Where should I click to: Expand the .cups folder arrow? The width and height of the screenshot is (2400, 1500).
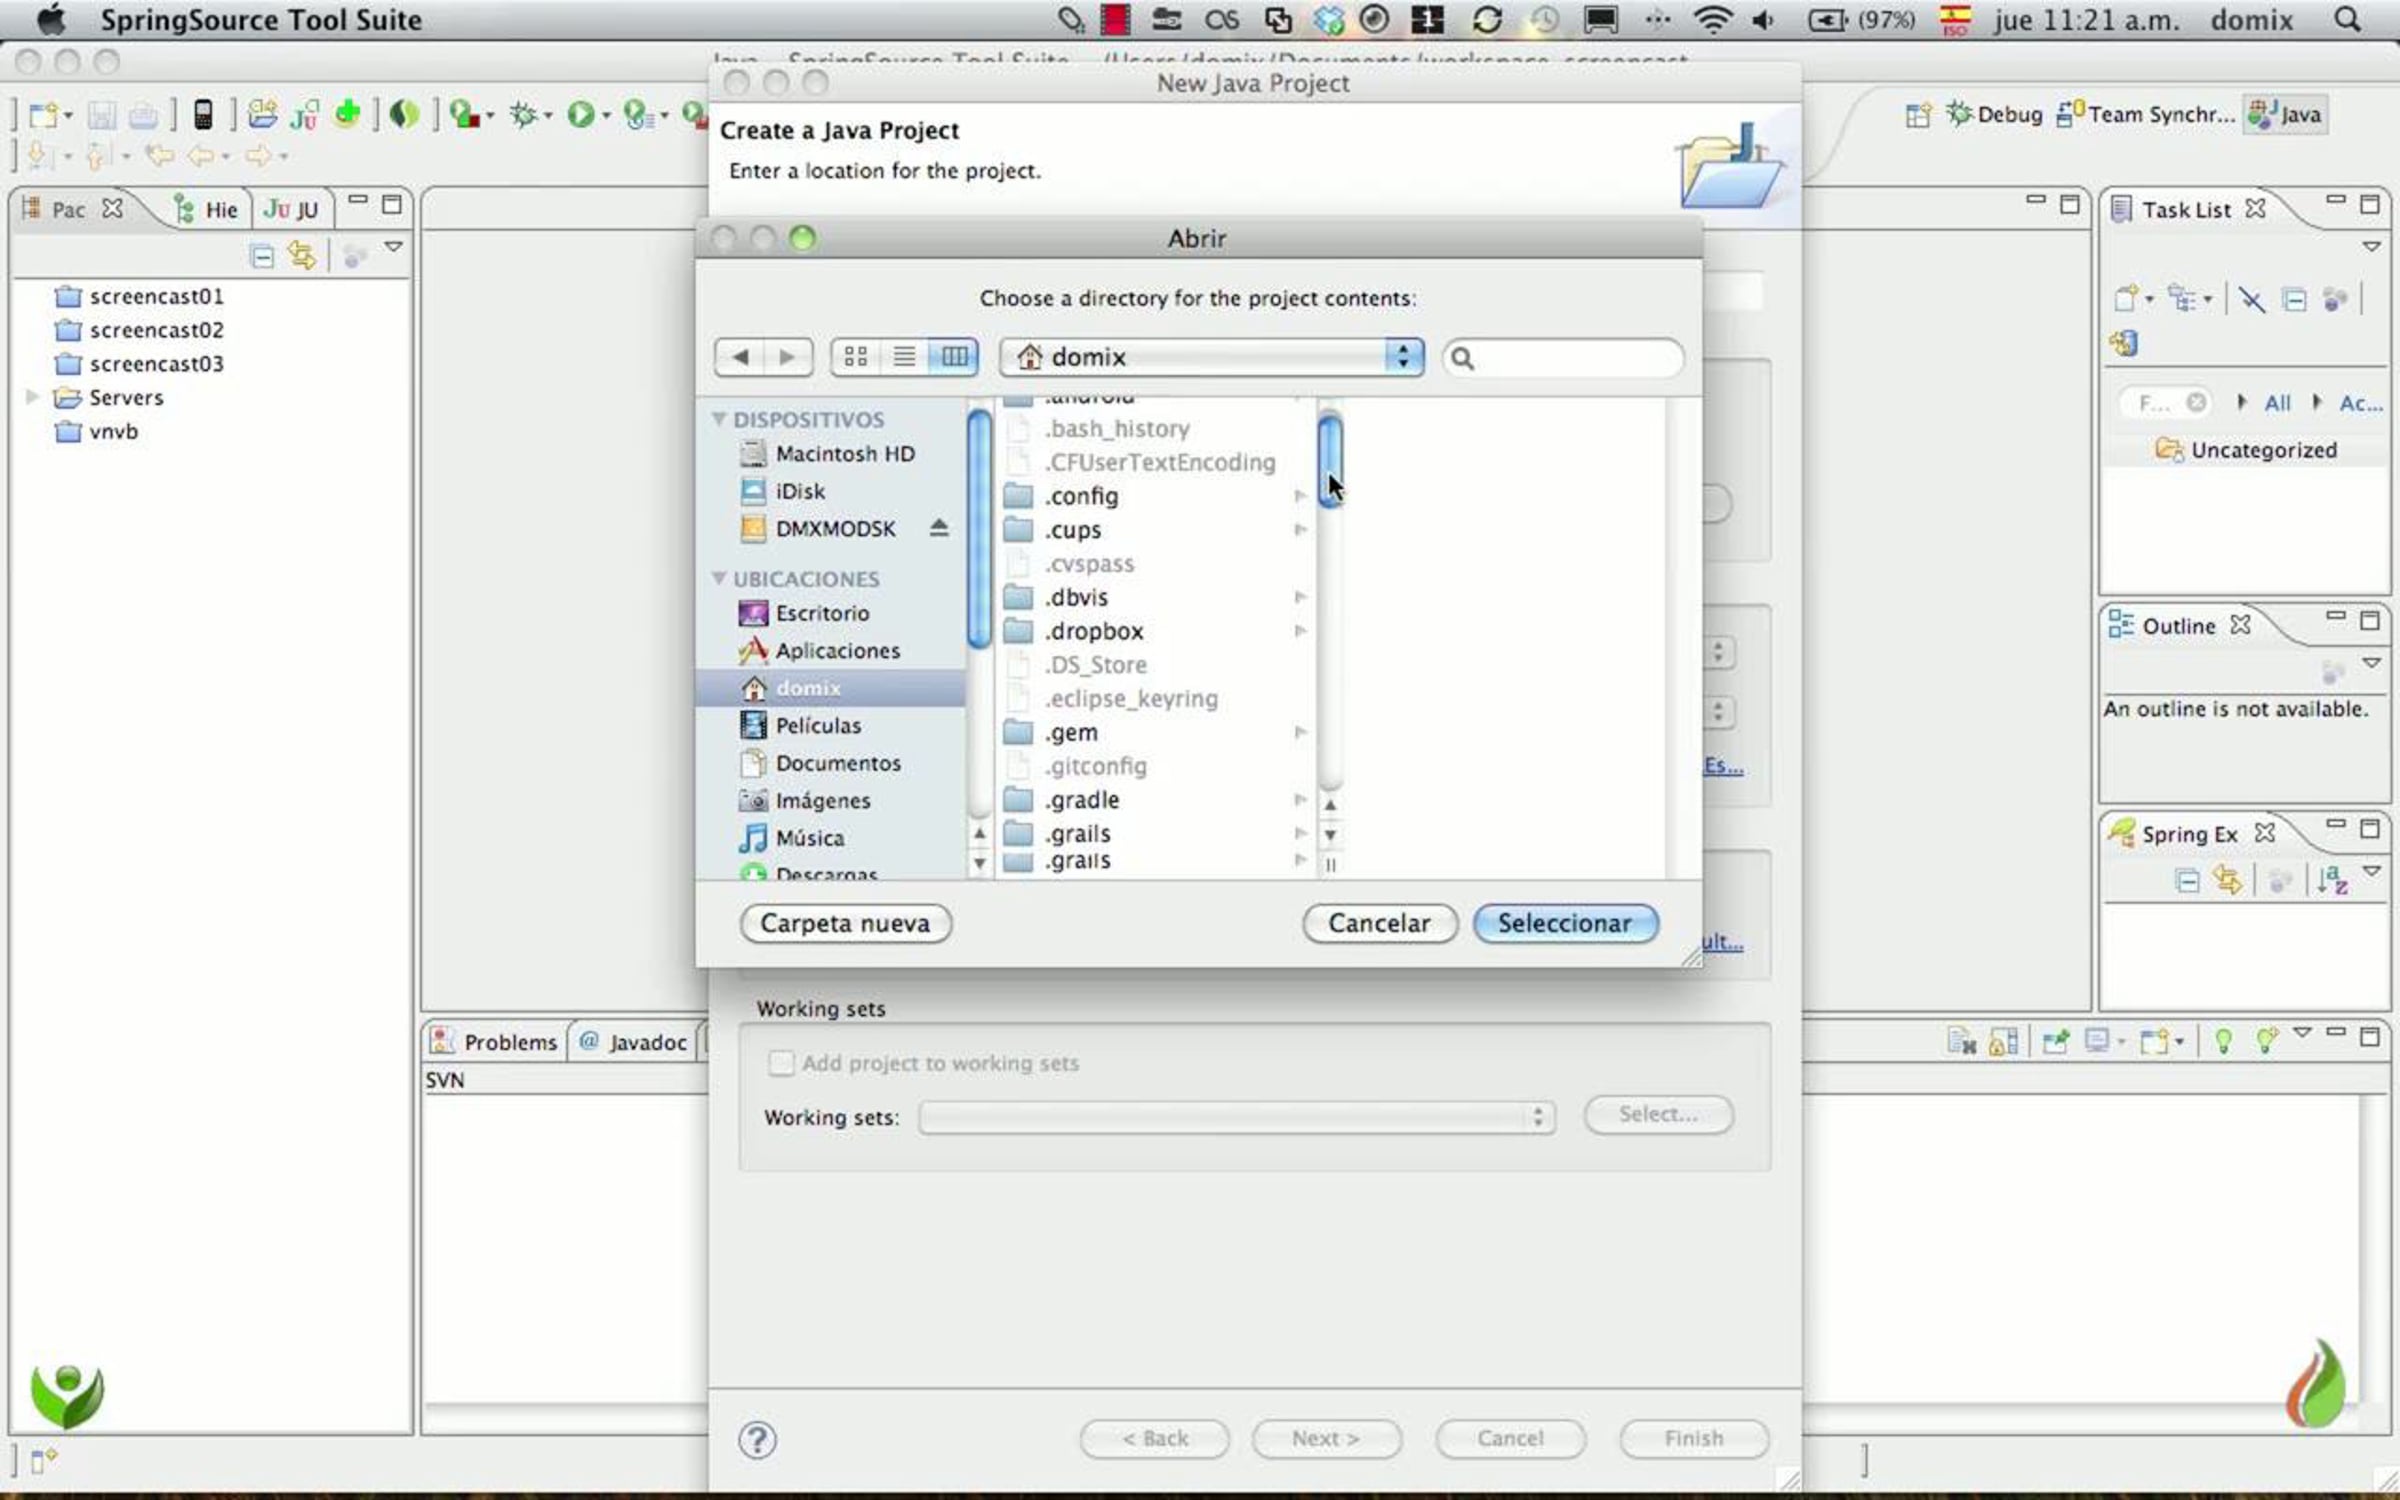pos(1300,530)
